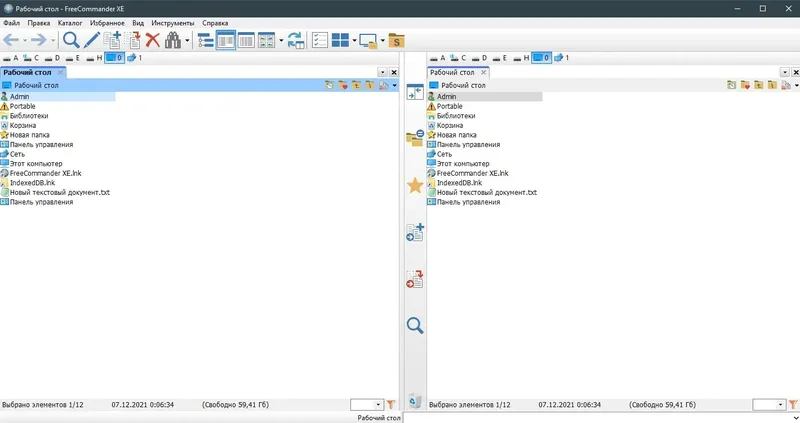Click the synchronize folders icon

(296, 40)
